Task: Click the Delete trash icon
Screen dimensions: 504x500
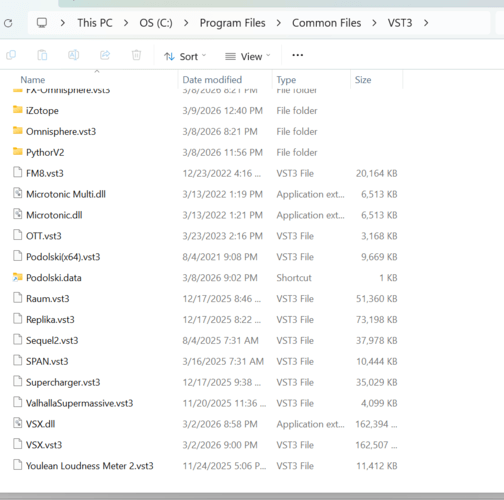Action: [136, 55]
